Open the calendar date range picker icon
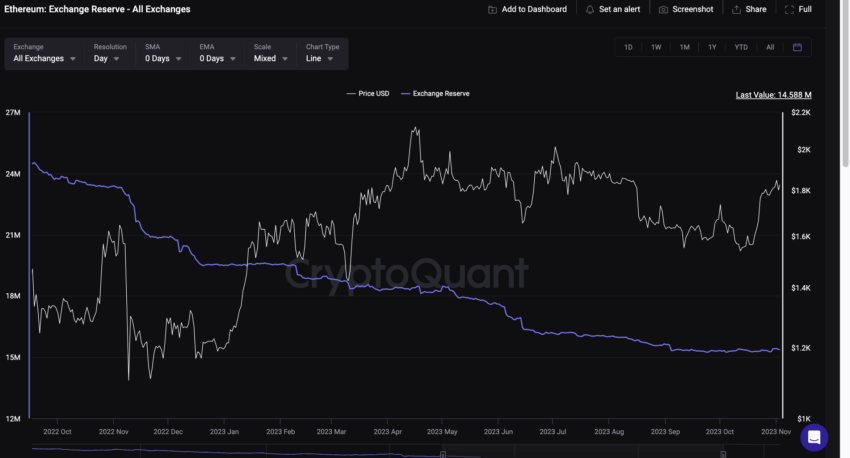The height and width of the screenshot is (458, 850). [x=797, y=47]
